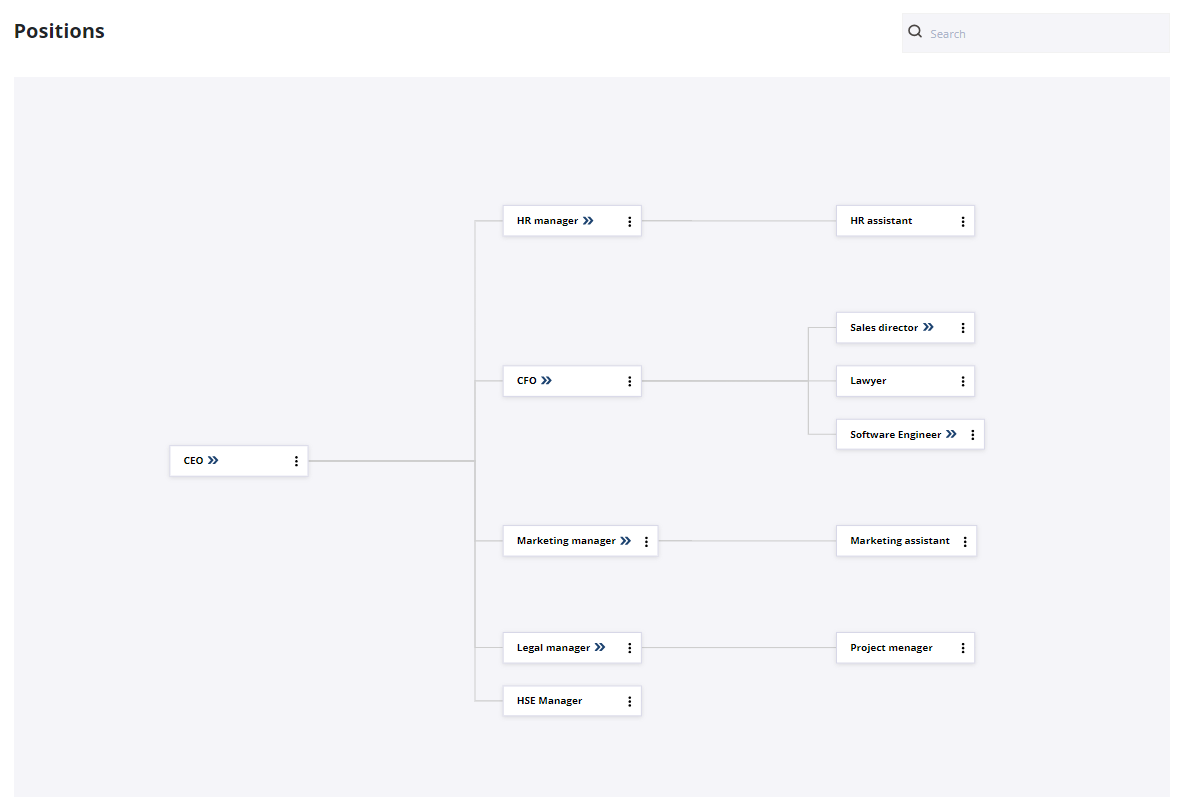
Task: Collapse the HR manager branch chevrons
Action: click(588, 221)
